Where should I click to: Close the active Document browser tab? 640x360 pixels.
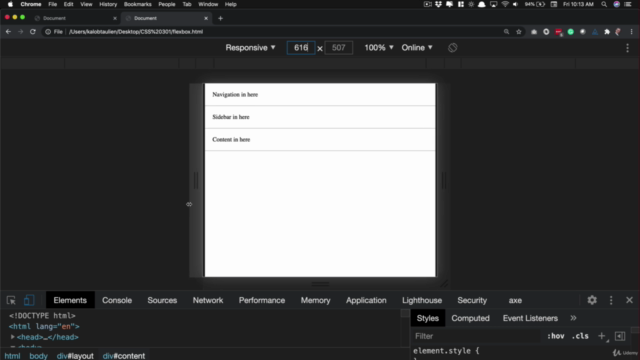[x=206, y=18]
